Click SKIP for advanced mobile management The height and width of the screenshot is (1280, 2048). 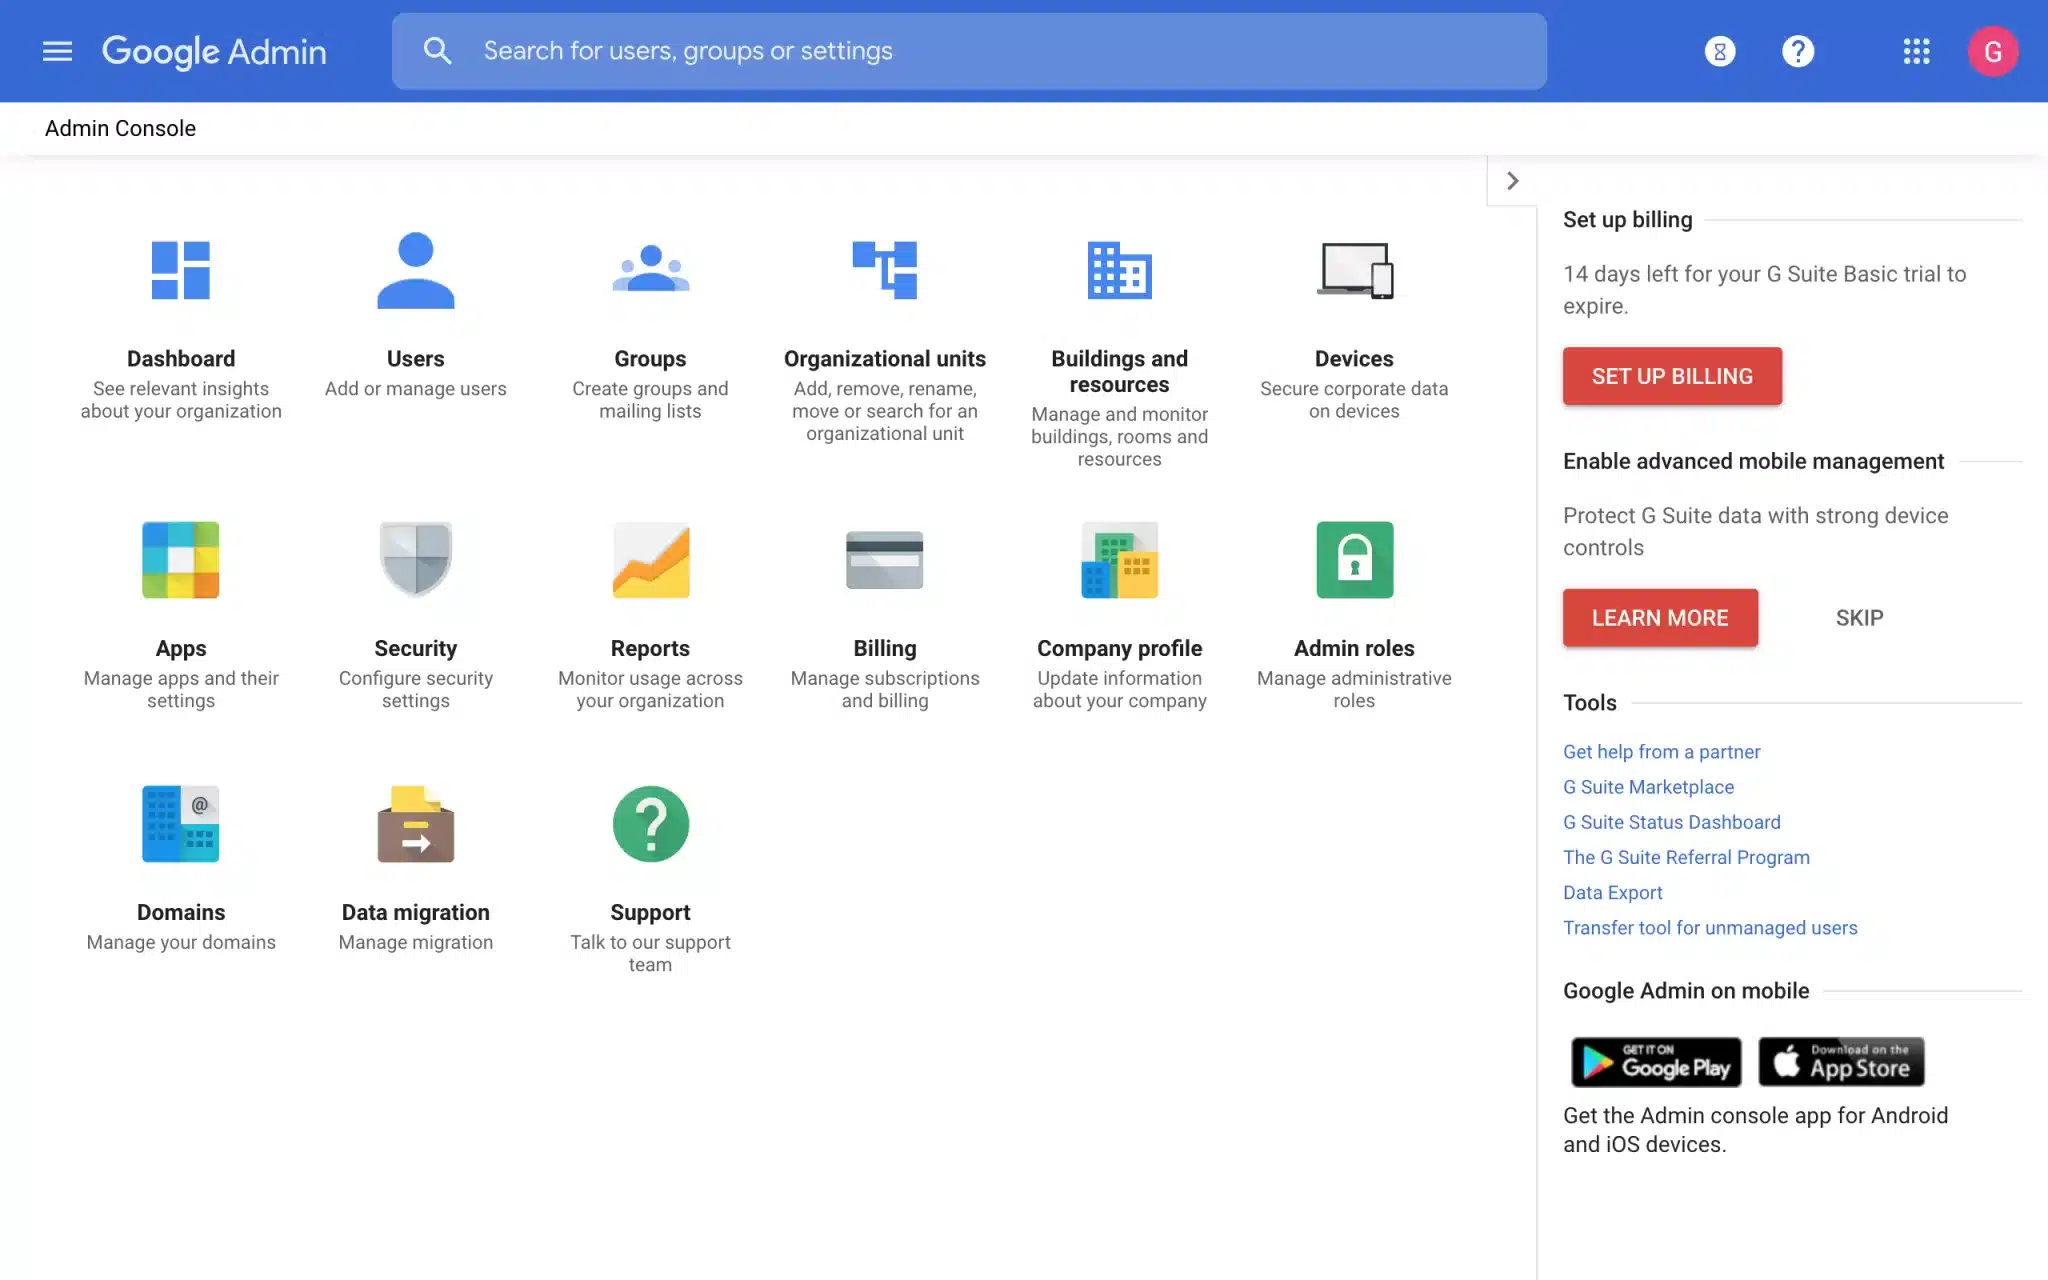coord(1859,618)
